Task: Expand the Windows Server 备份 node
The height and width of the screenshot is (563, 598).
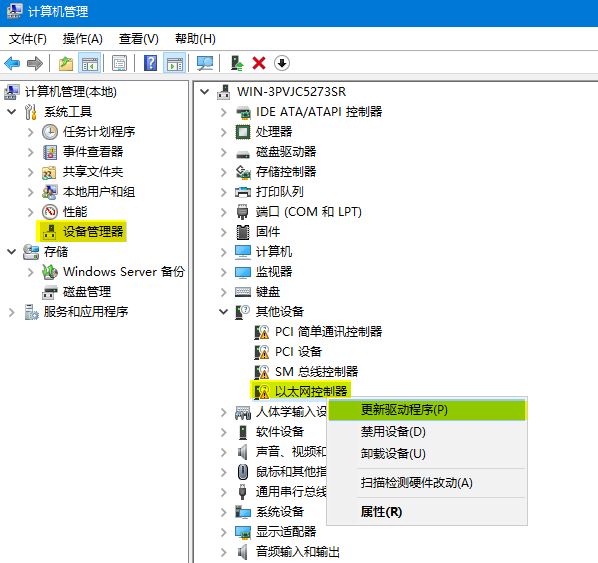Action: tap(31, 272)
